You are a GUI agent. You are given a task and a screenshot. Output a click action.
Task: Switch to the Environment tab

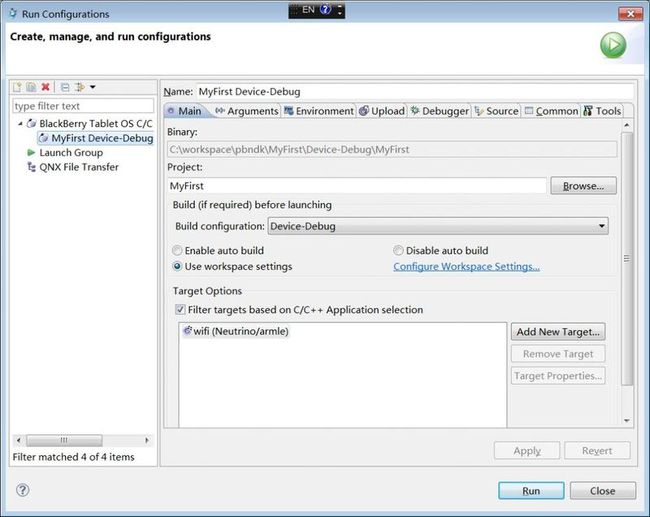pyautogui.click(x=319, y=111)
